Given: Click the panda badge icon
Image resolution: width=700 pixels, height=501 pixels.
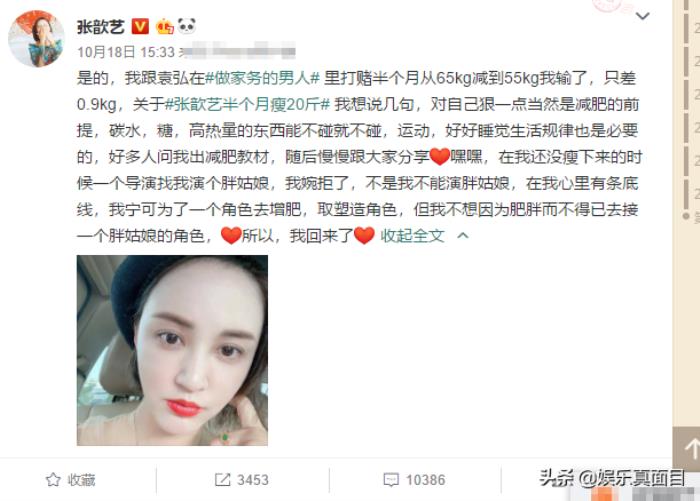Looking at the screenshot, I should (x=187, y=26).
